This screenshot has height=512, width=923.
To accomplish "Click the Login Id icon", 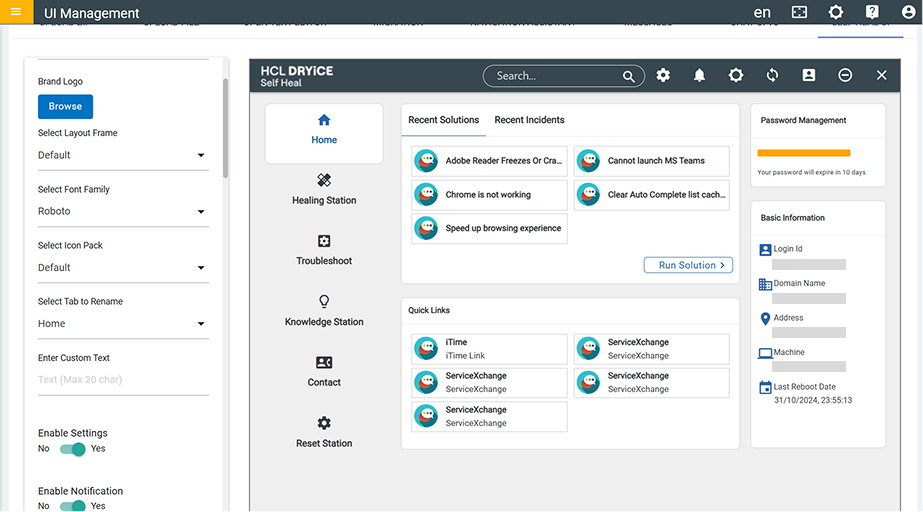I will tap(765, 250).
